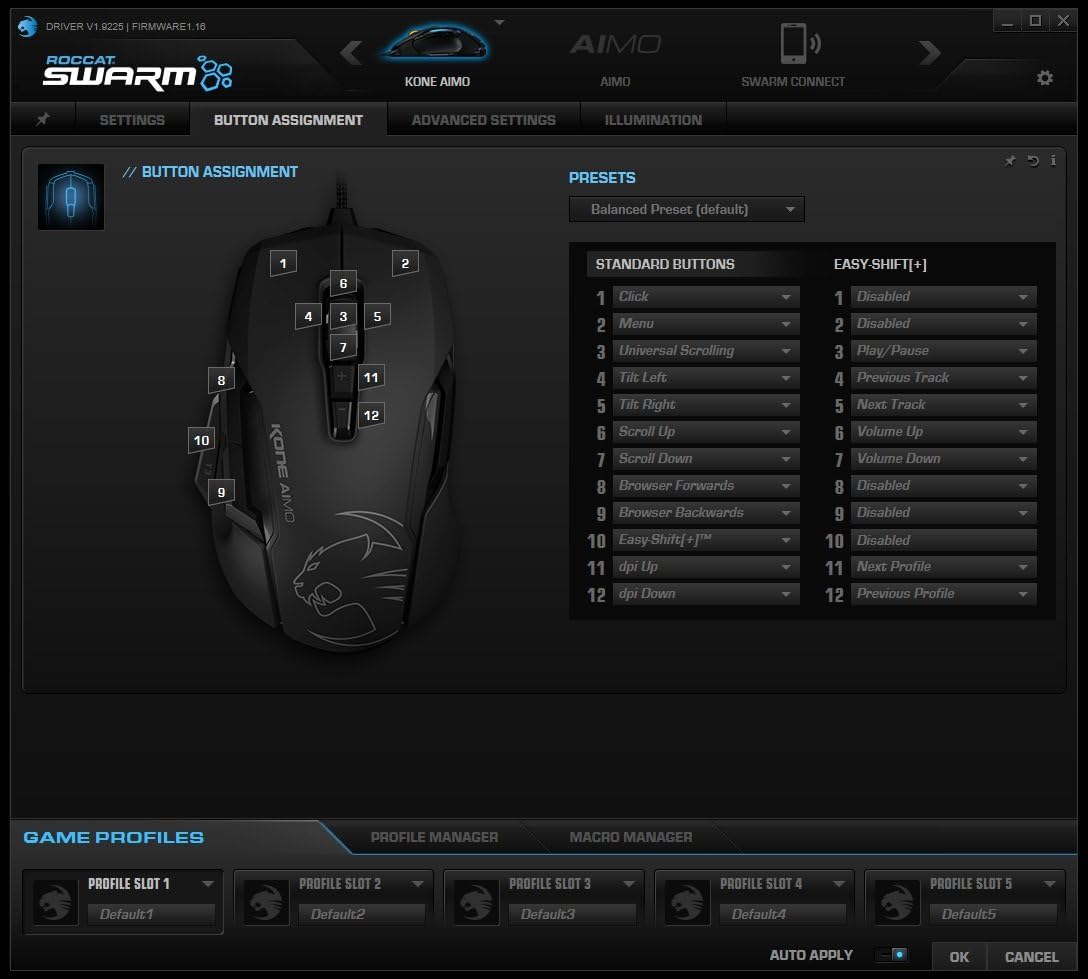Show info for Button Assignment panel

[x=1053, y=161]
